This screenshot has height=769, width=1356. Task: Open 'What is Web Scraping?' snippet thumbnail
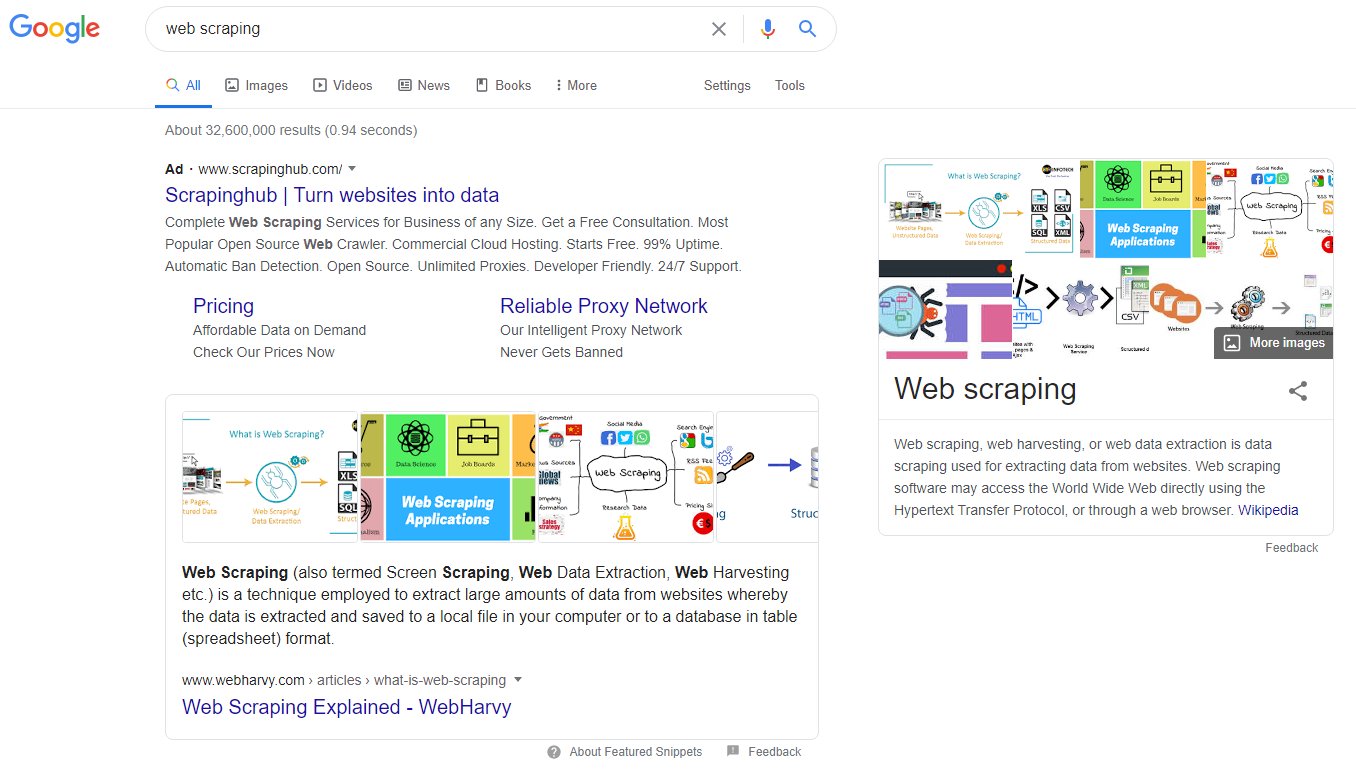[x=270, y=477]
